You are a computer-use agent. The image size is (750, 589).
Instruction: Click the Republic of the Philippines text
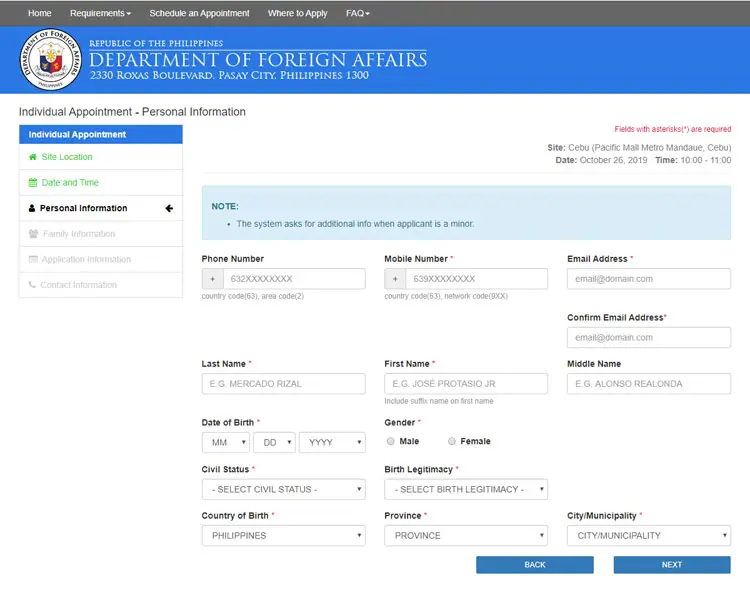click(156, 44)
